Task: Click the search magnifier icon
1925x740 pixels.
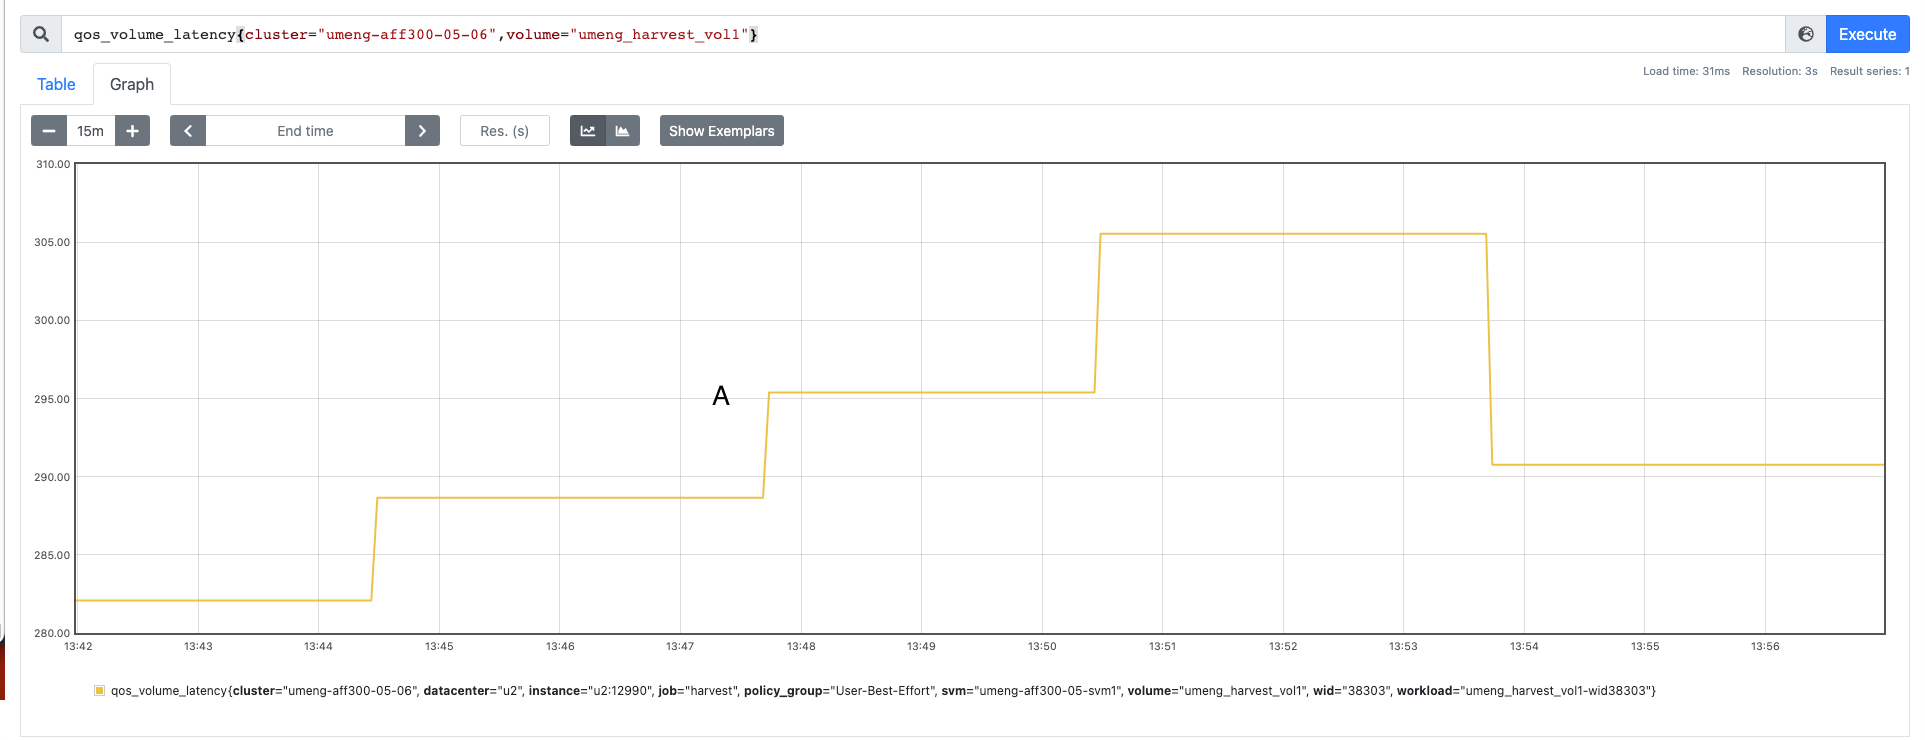Action: click(41, 34)
